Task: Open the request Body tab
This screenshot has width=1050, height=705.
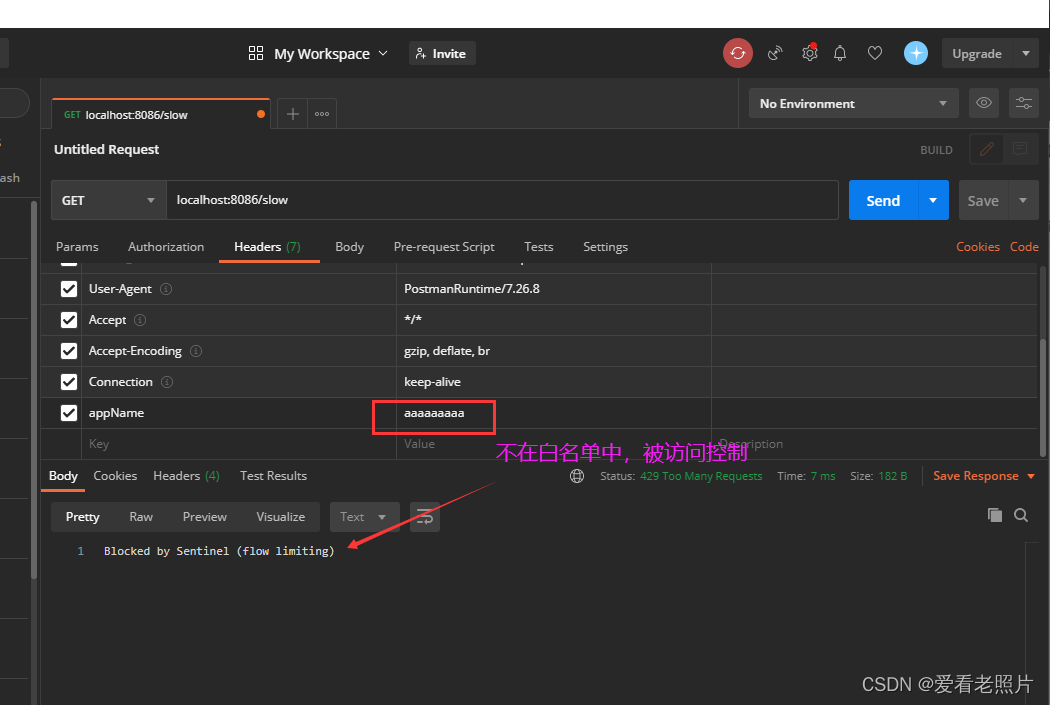Action: click(350, 247)
